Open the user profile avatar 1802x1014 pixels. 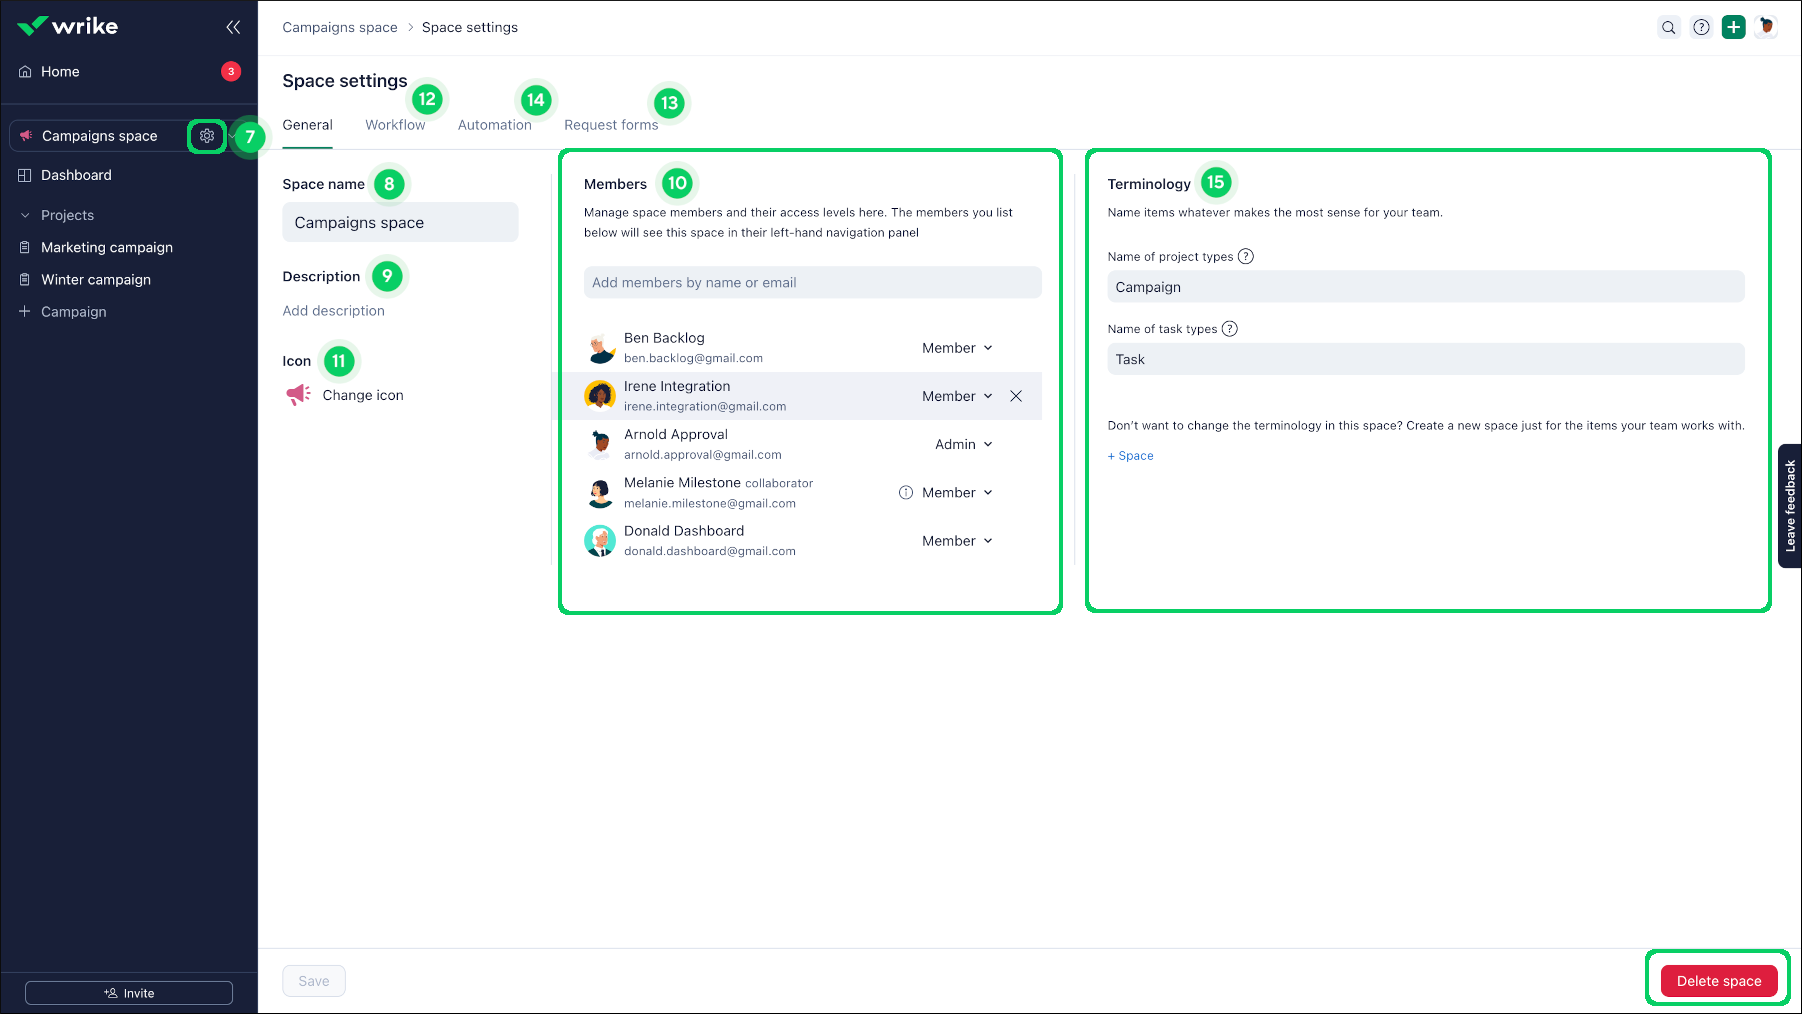(1767, 27)
